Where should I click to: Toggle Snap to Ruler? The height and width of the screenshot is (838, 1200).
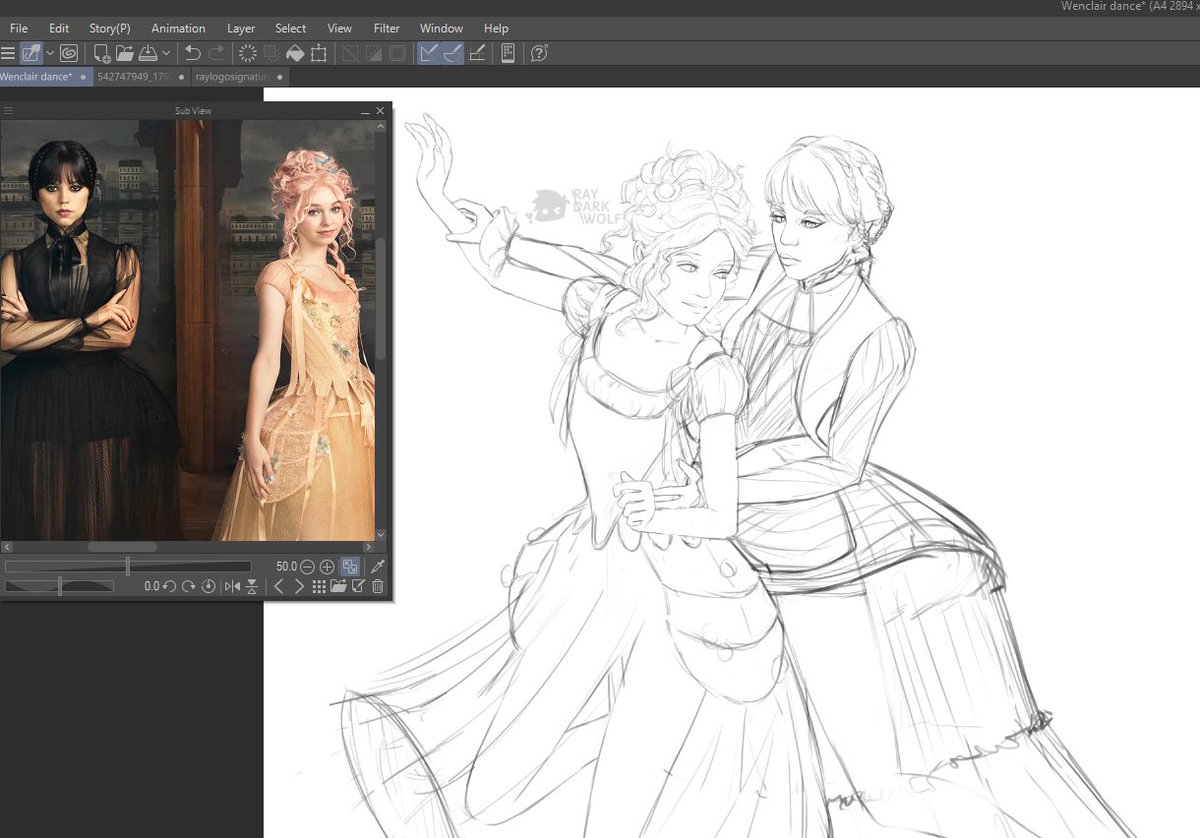(x=428, y=53)
